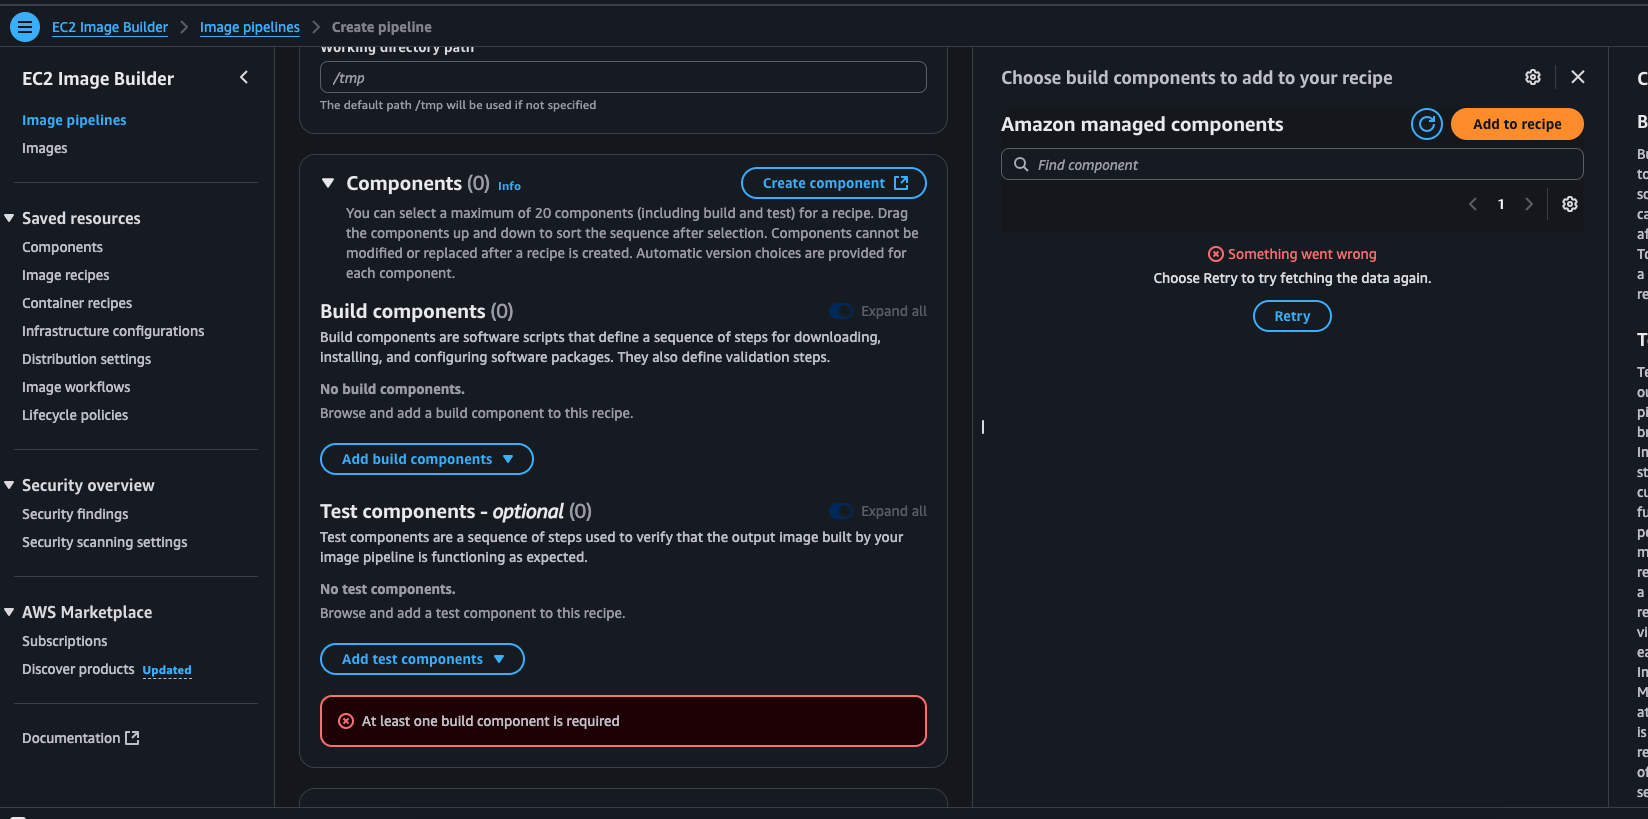The width and height of the screenshot is (1648, 819).
Task: Open Image workflows page
Action: tap(76, 387)
